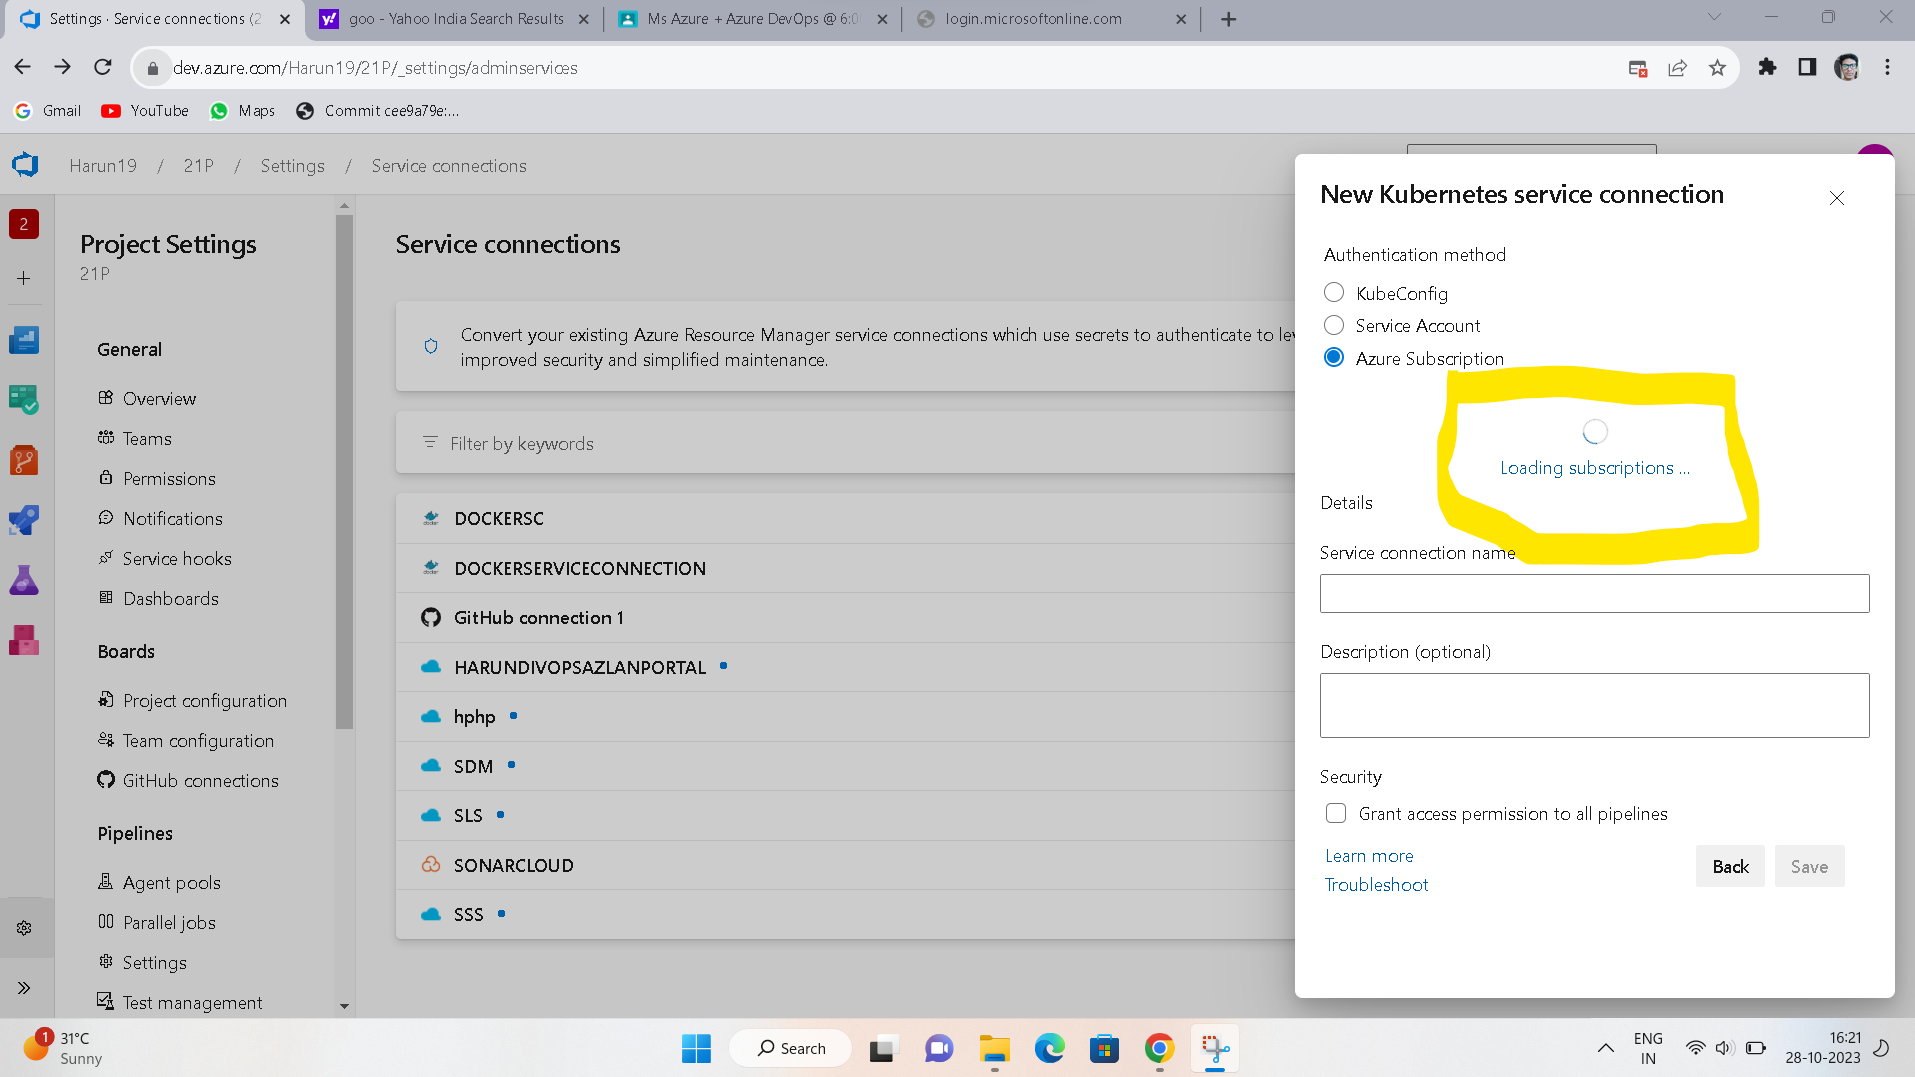
Task: Open Chrome's three-dot browser menu
Action: pos(1888,67)
